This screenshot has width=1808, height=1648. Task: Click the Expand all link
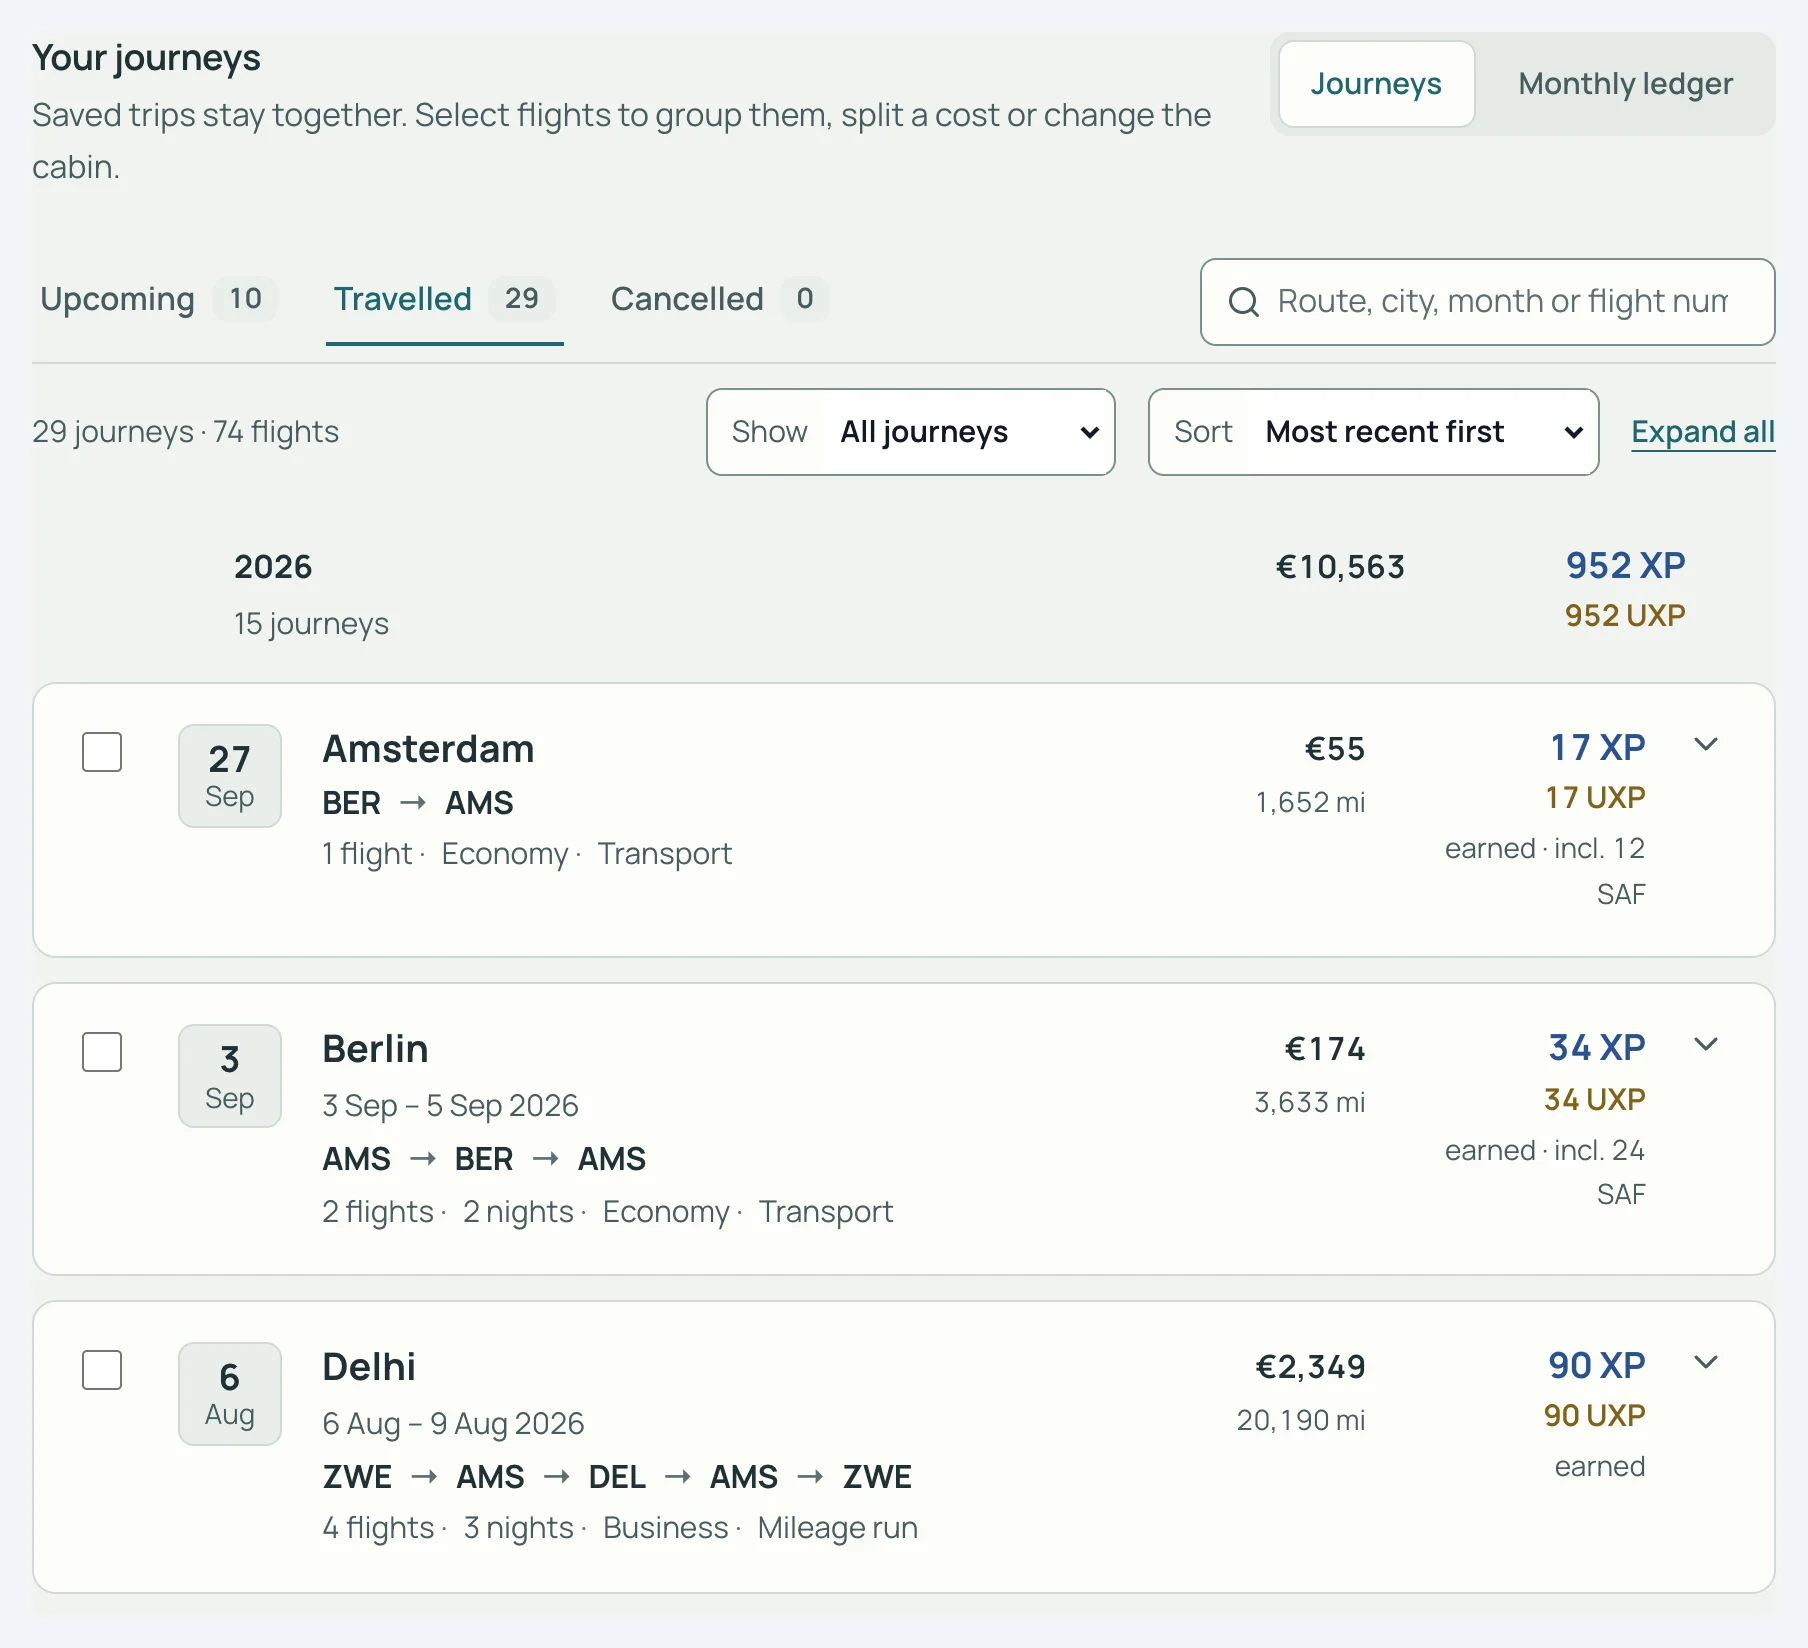point(1703,432)
